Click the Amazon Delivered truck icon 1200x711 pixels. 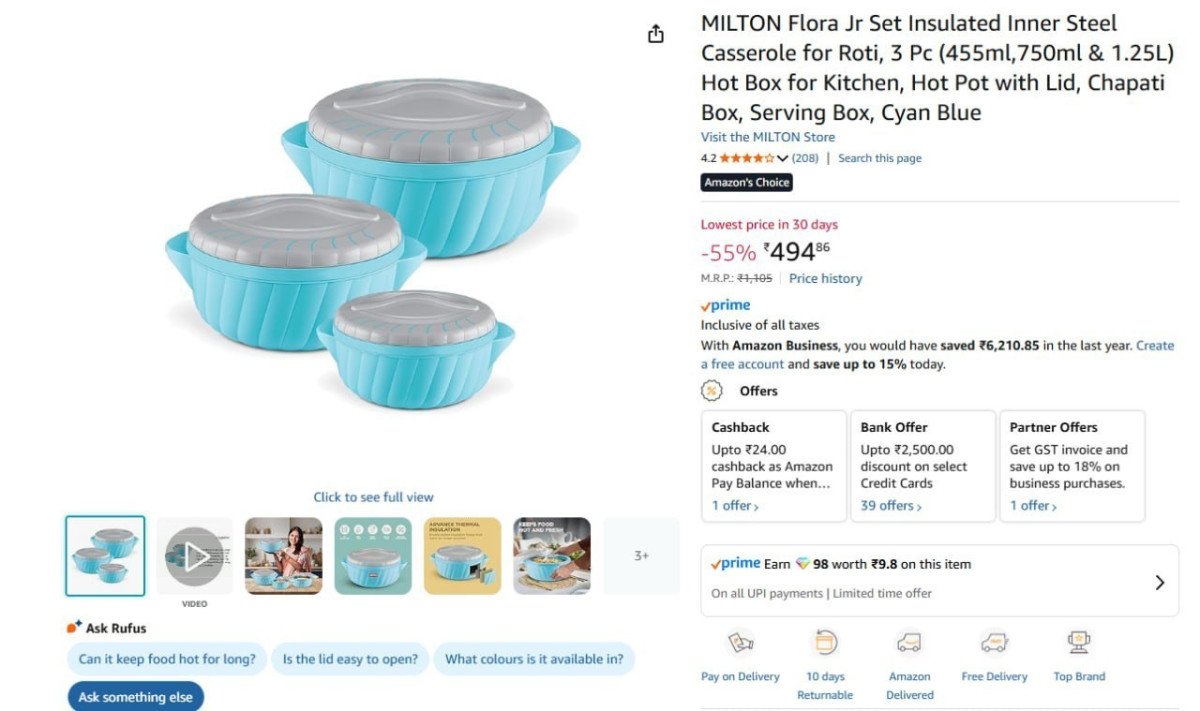point(909,643)
